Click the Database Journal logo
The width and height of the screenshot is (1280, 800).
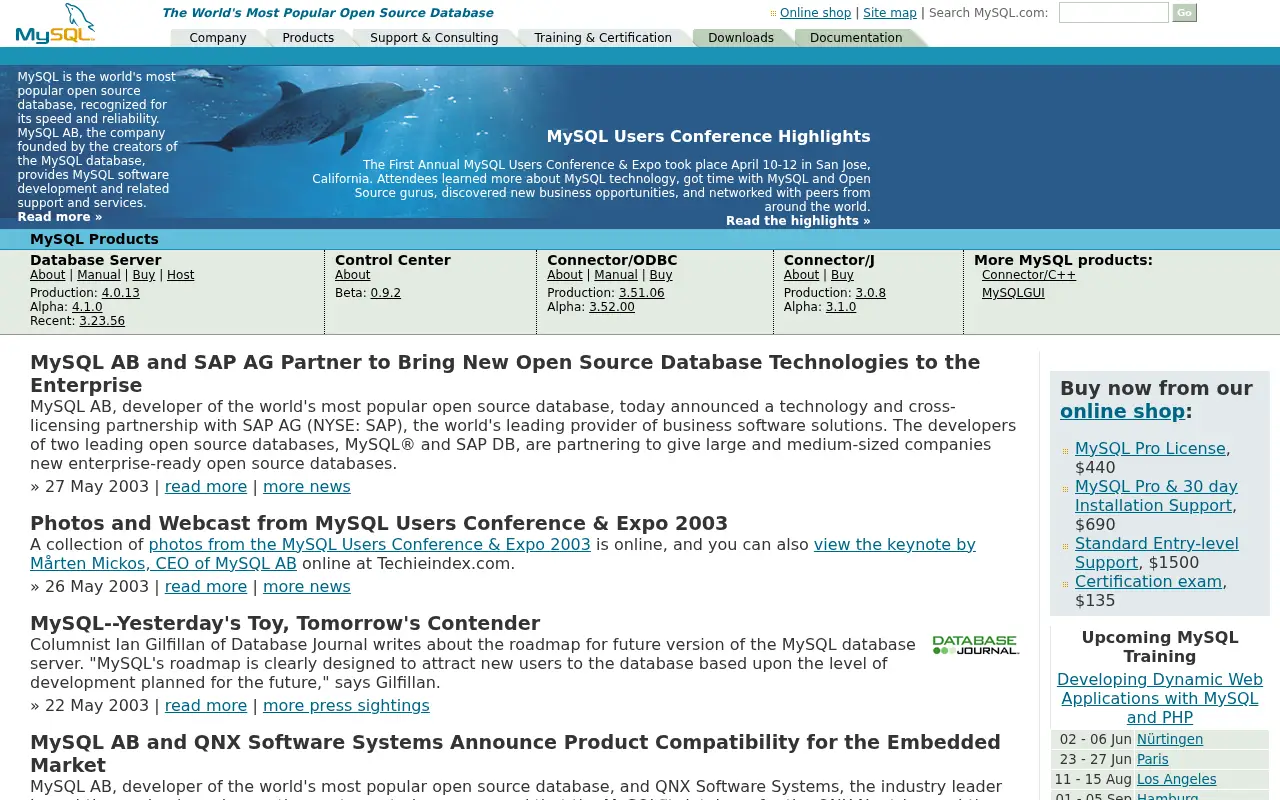(x=976, y=645)
